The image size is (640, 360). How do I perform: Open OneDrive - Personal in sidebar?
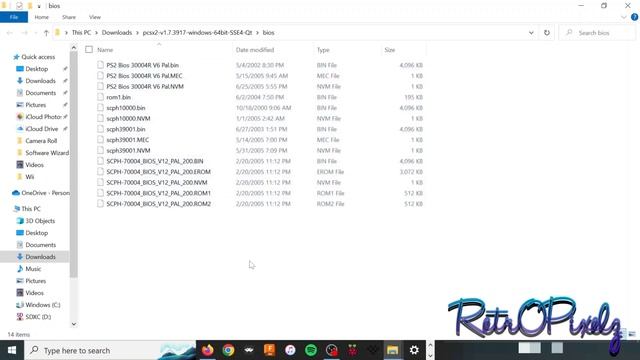(x=41, y=193)
